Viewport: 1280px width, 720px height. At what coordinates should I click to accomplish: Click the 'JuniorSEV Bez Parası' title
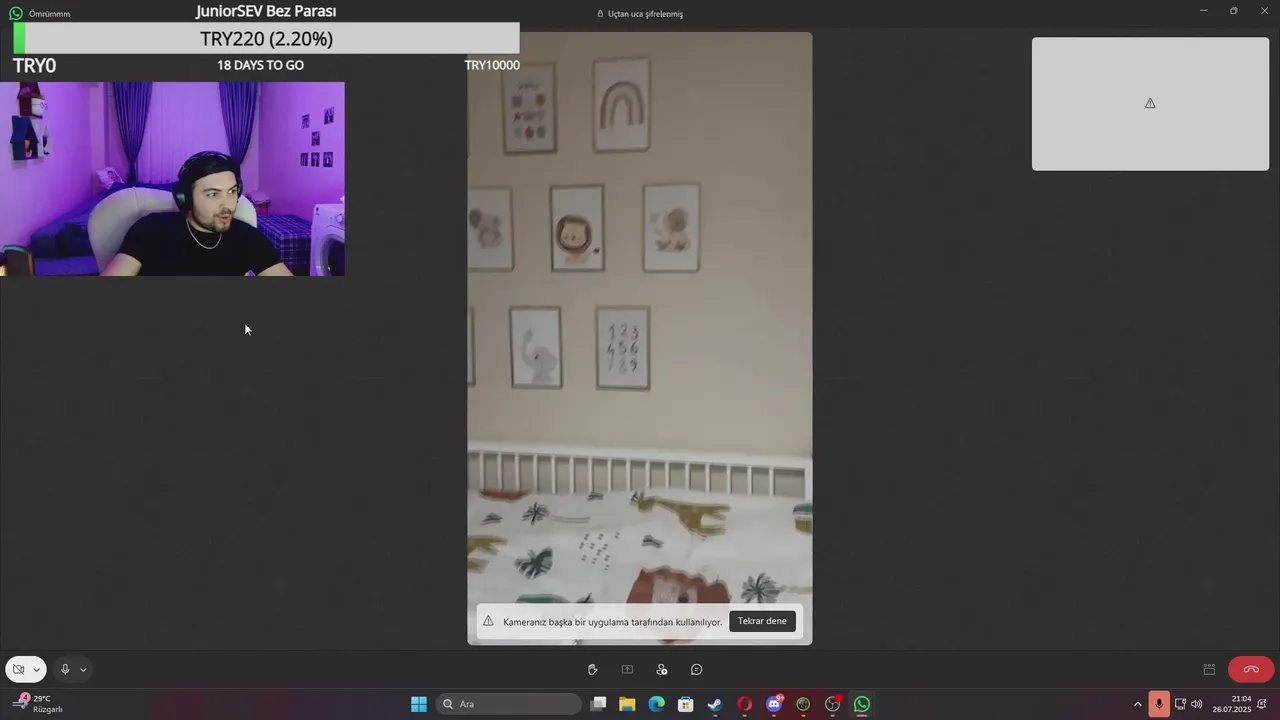(x=266, y=11)
